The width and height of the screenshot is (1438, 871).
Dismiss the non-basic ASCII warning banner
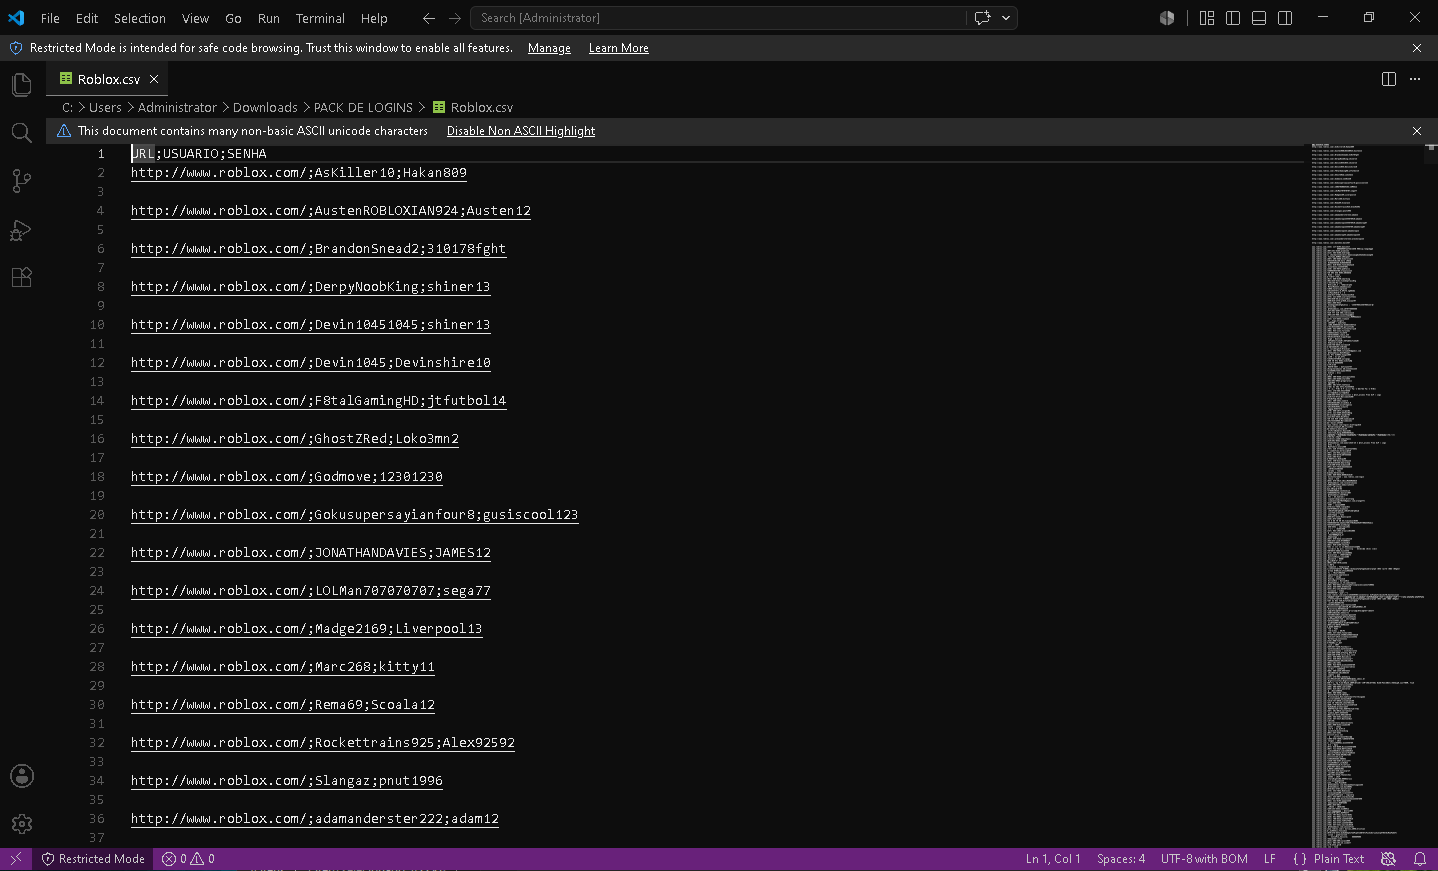click(x=1417, y=131)
